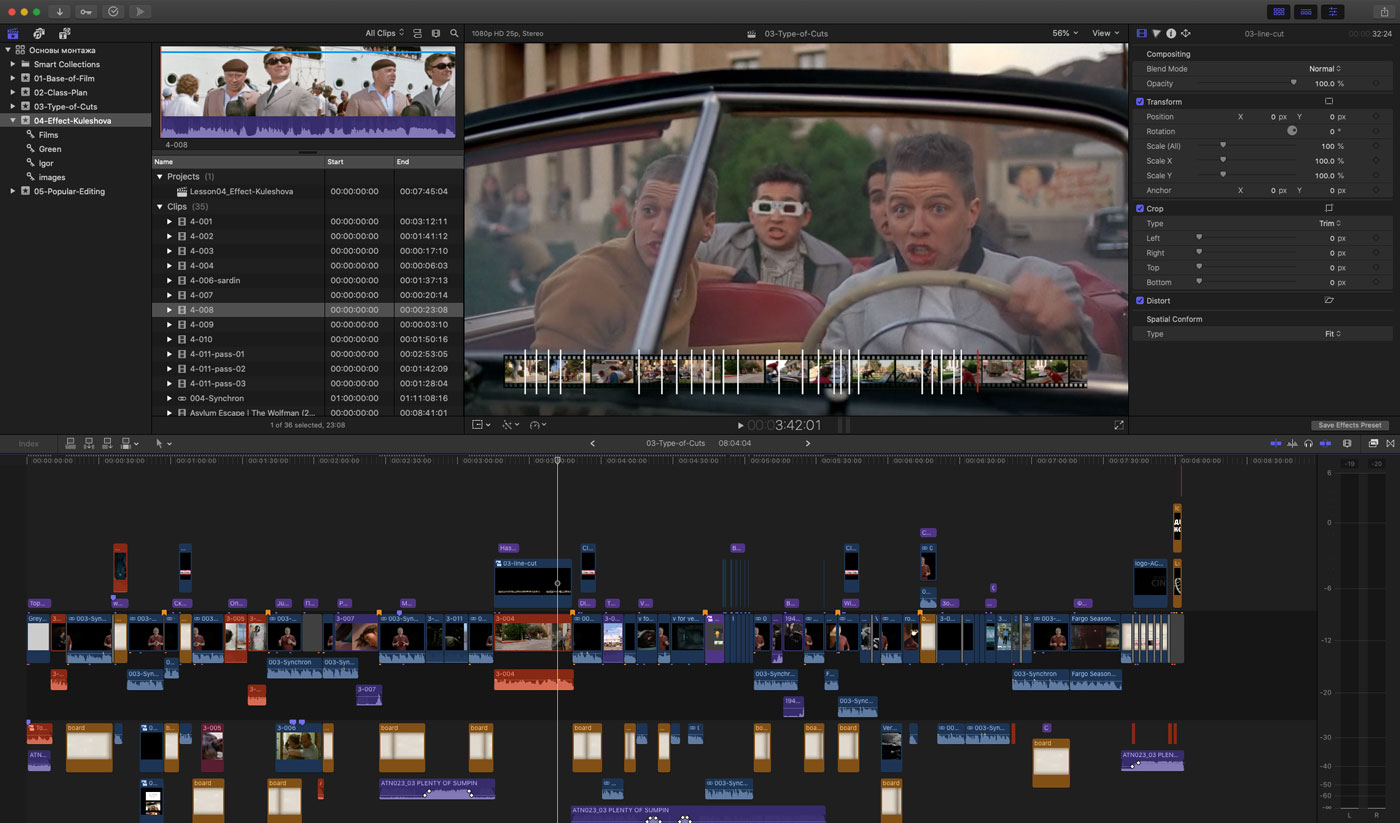The height and width of the screenshot is (823, 1400).
Task: Open the Share export button
Action: pos(1385,11)
